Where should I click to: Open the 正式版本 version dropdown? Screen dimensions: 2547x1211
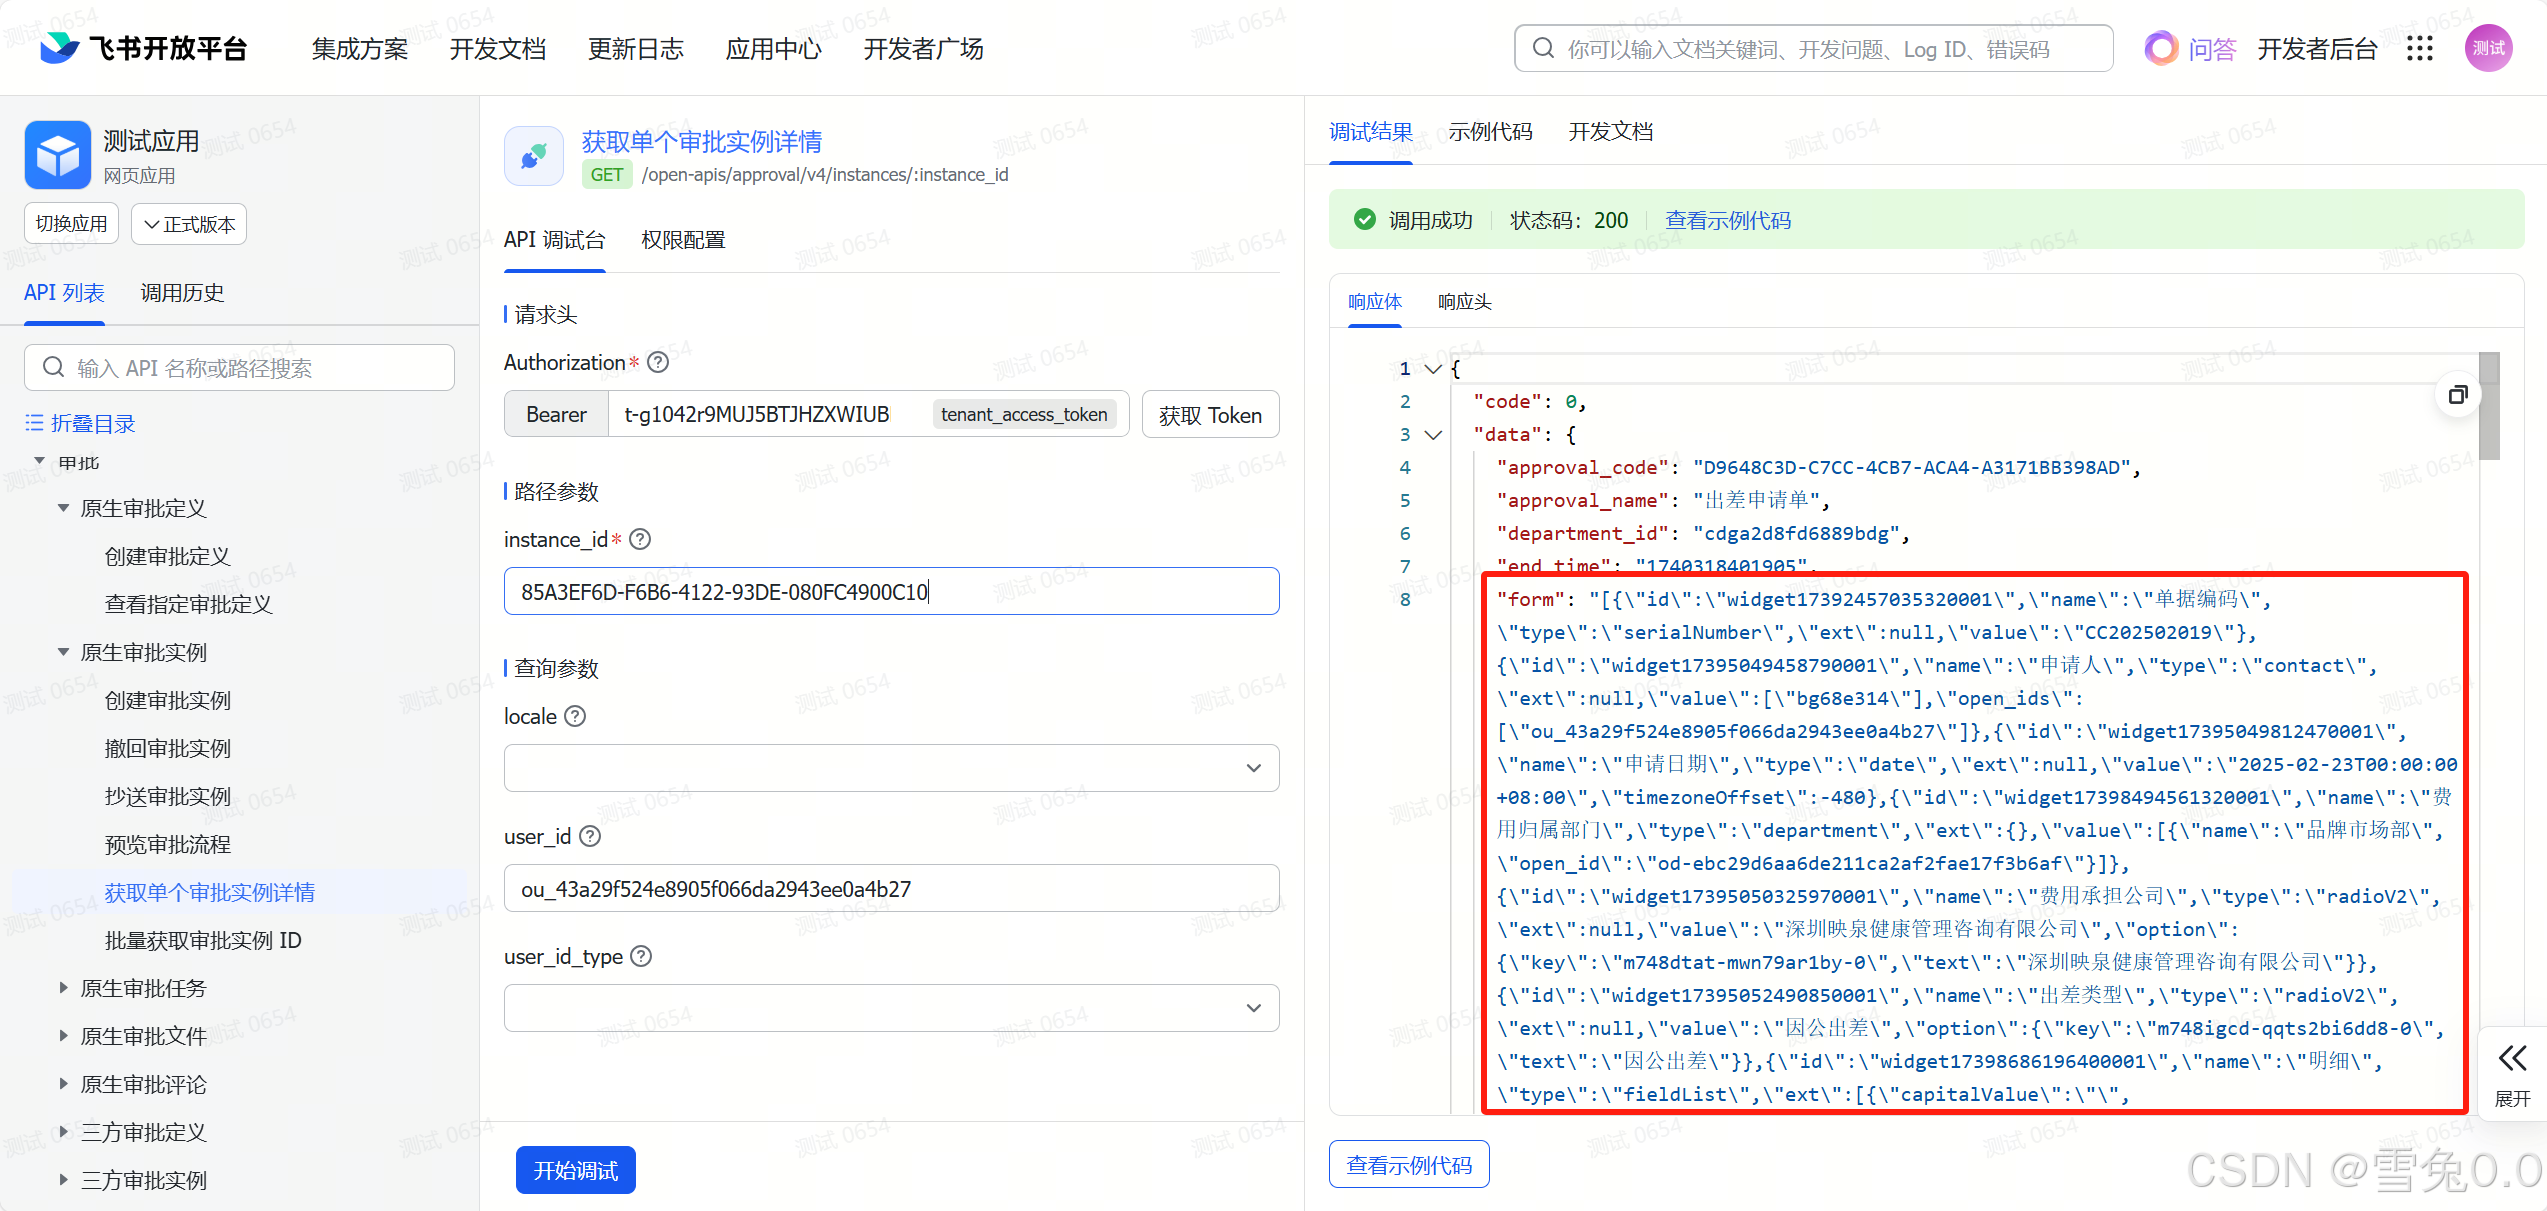click(x=189, y=224)
